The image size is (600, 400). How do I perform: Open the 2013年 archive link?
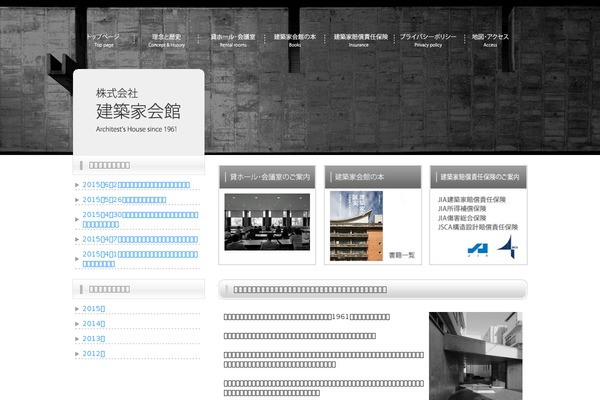[94, 338]
